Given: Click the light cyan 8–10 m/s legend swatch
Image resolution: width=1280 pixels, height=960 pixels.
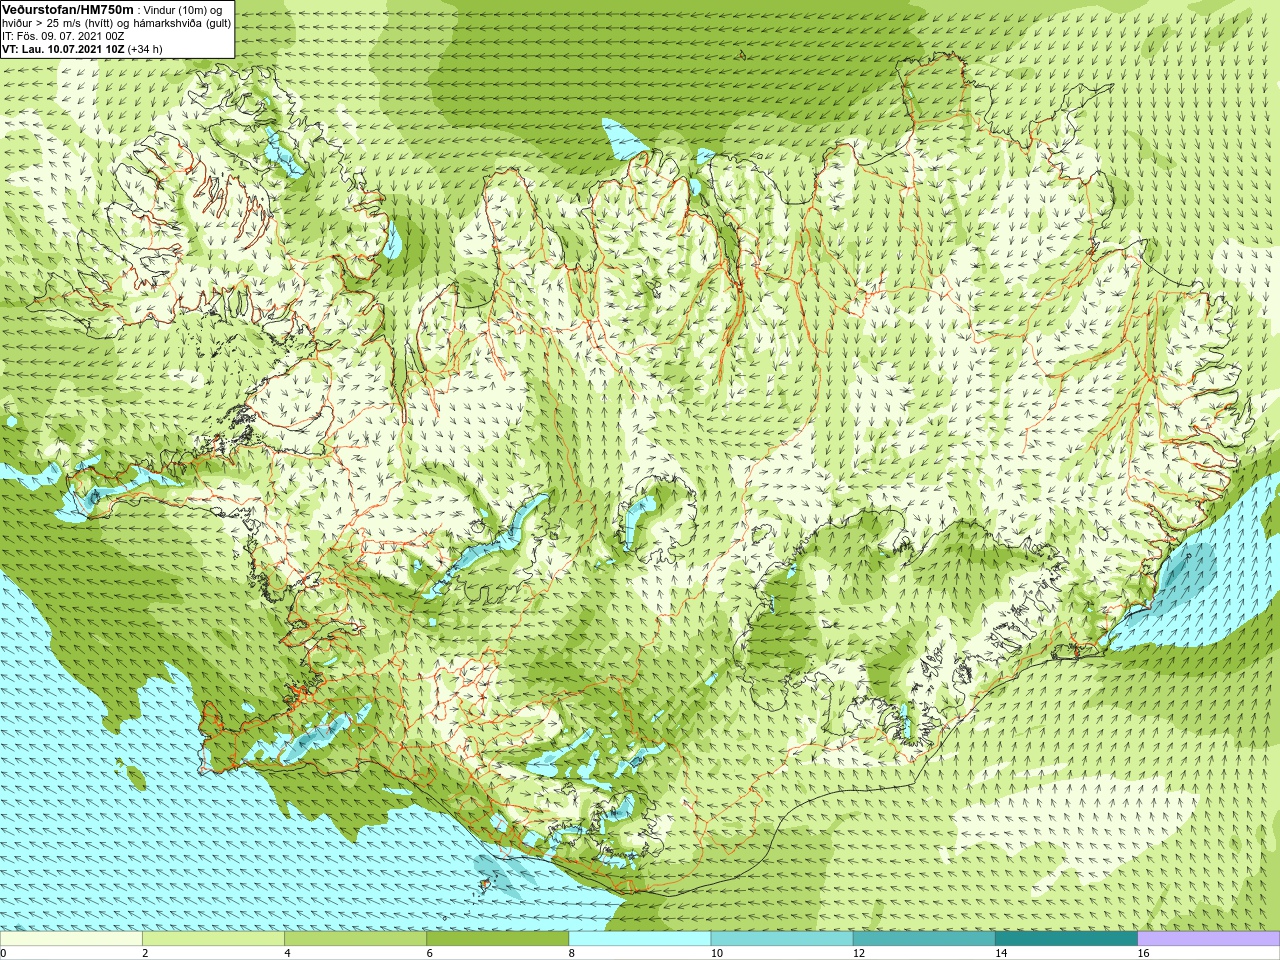Looking at the screenshot, I should tap(640, 939).
